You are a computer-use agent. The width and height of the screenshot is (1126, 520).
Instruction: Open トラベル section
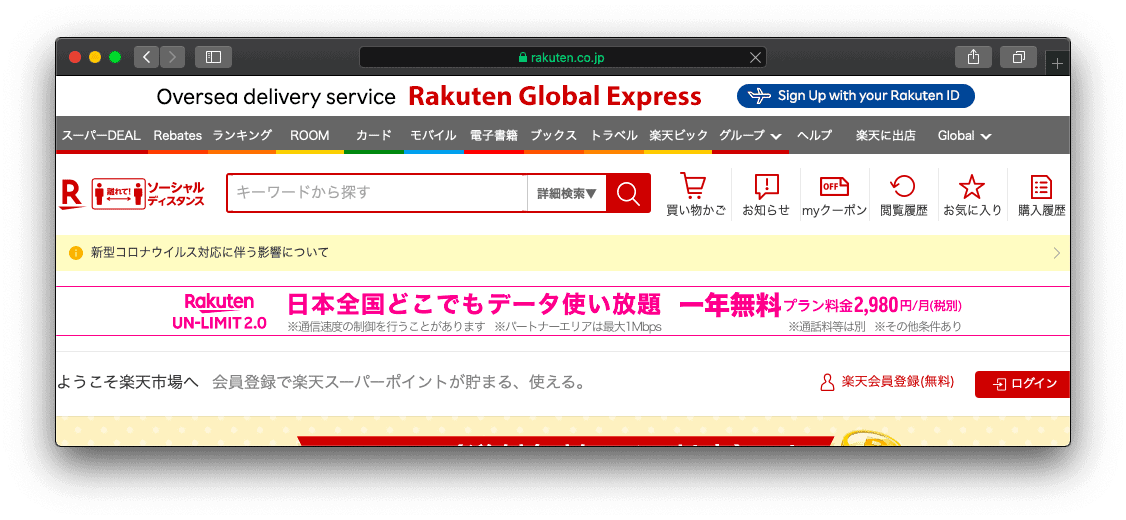(x=613, y=135)
